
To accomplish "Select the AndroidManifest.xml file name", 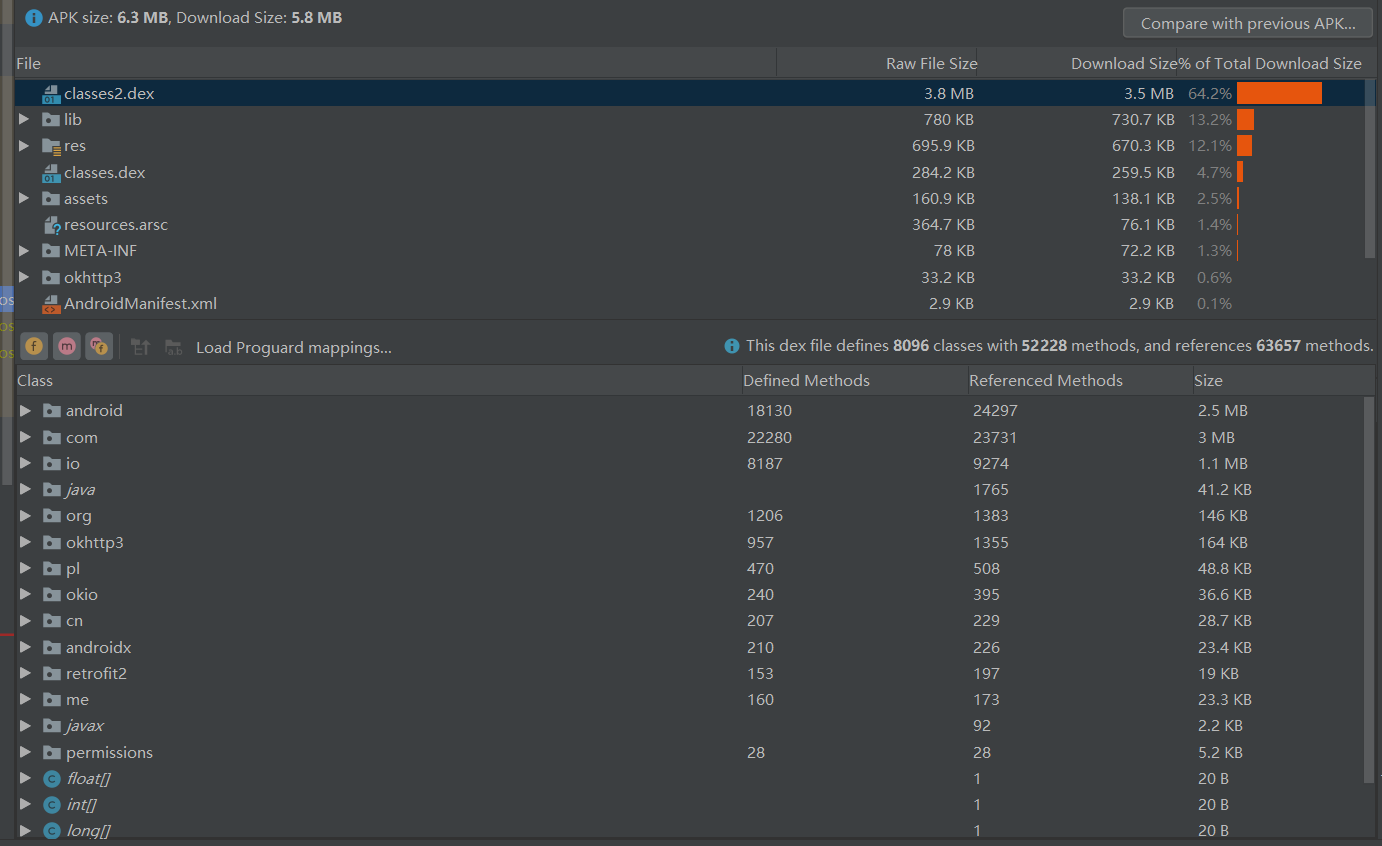I will click(x=140, y=304).
